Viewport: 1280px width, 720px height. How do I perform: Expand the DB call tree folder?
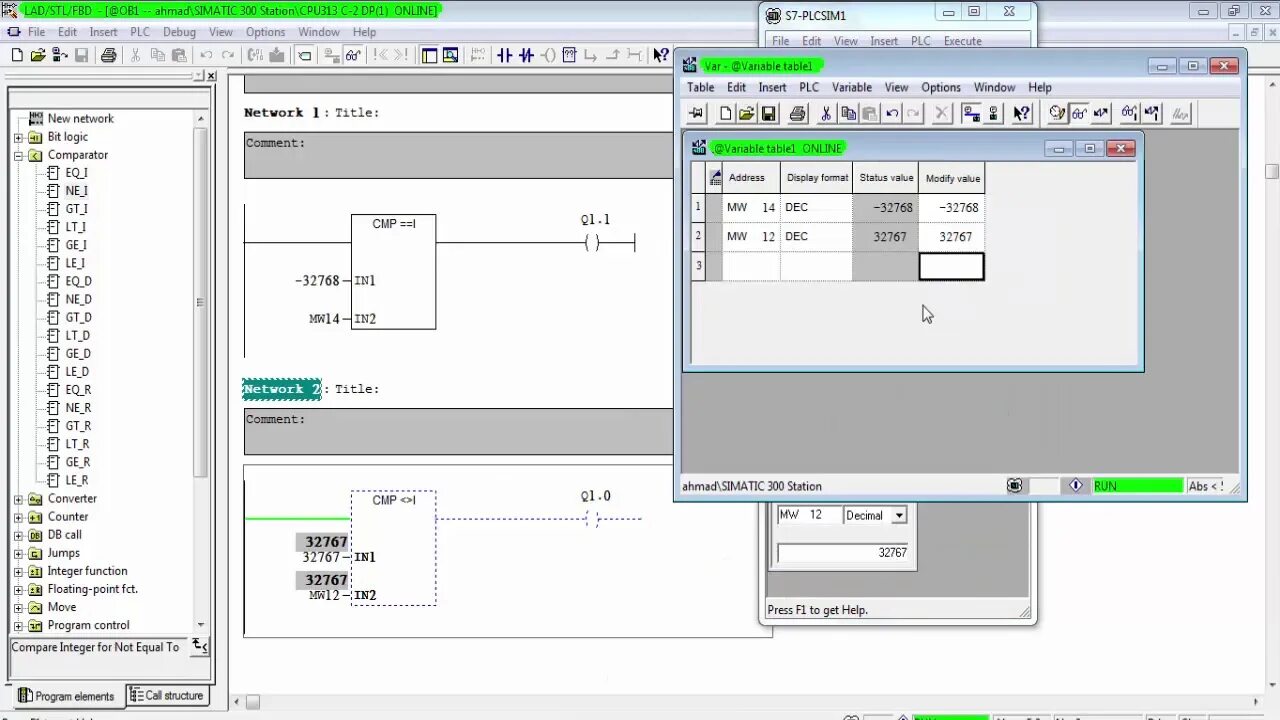point(18,535)
